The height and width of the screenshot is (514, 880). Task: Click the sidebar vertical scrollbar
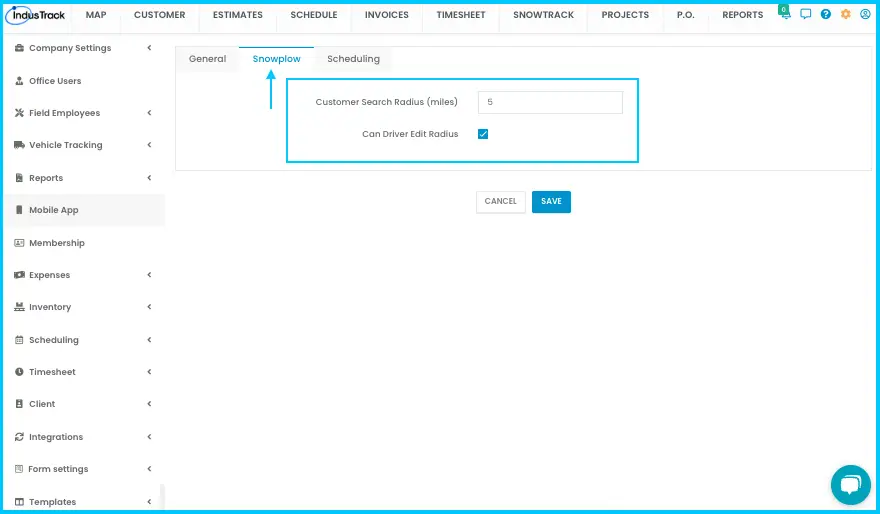point(162,497)
